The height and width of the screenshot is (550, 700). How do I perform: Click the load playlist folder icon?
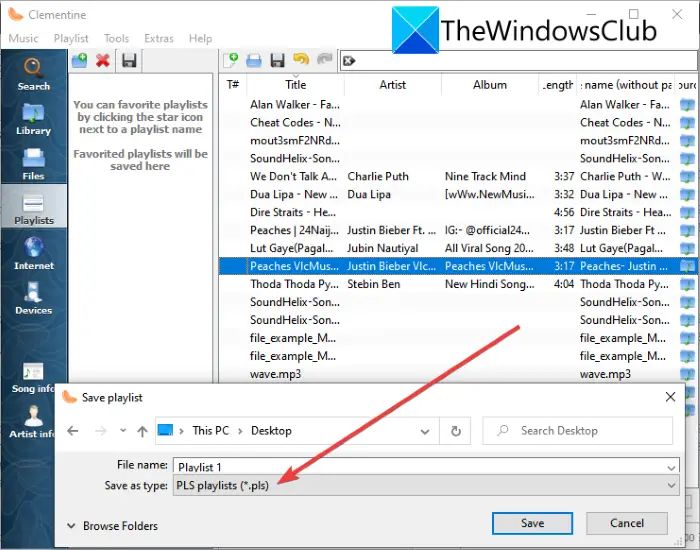coord(254,60)
